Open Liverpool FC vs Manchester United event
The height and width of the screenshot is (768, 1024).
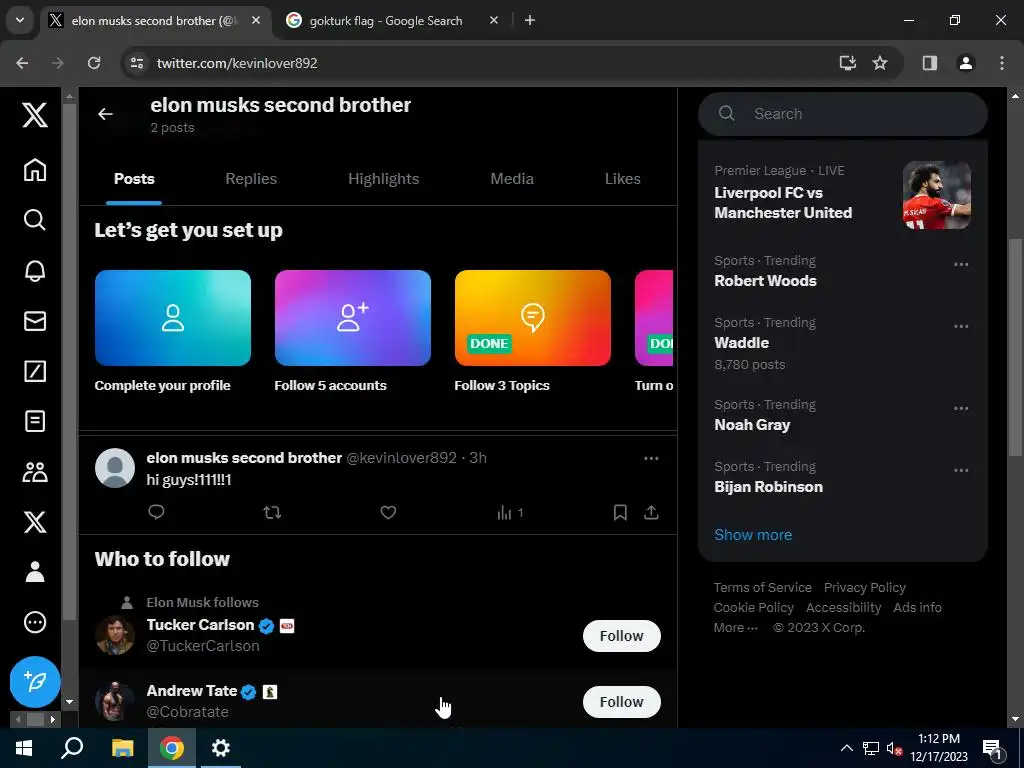(842, 193)
